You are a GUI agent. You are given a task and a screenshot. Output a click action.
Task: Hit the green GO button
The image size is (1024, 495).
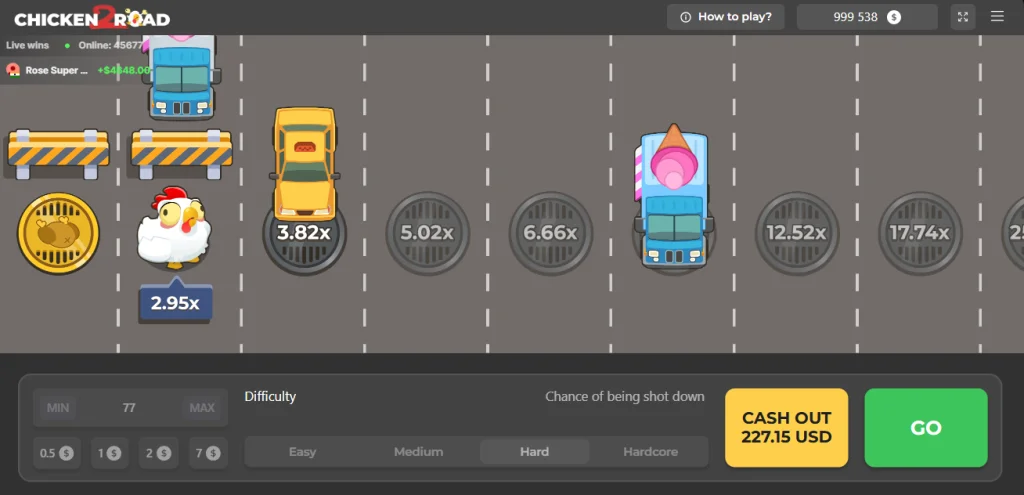point(926,428)
